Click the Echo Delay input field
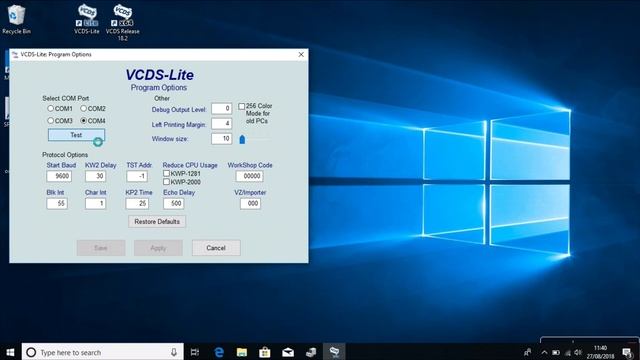Image resolution: width=640 pixels, height=360 pixels. [x=173, y=203]
